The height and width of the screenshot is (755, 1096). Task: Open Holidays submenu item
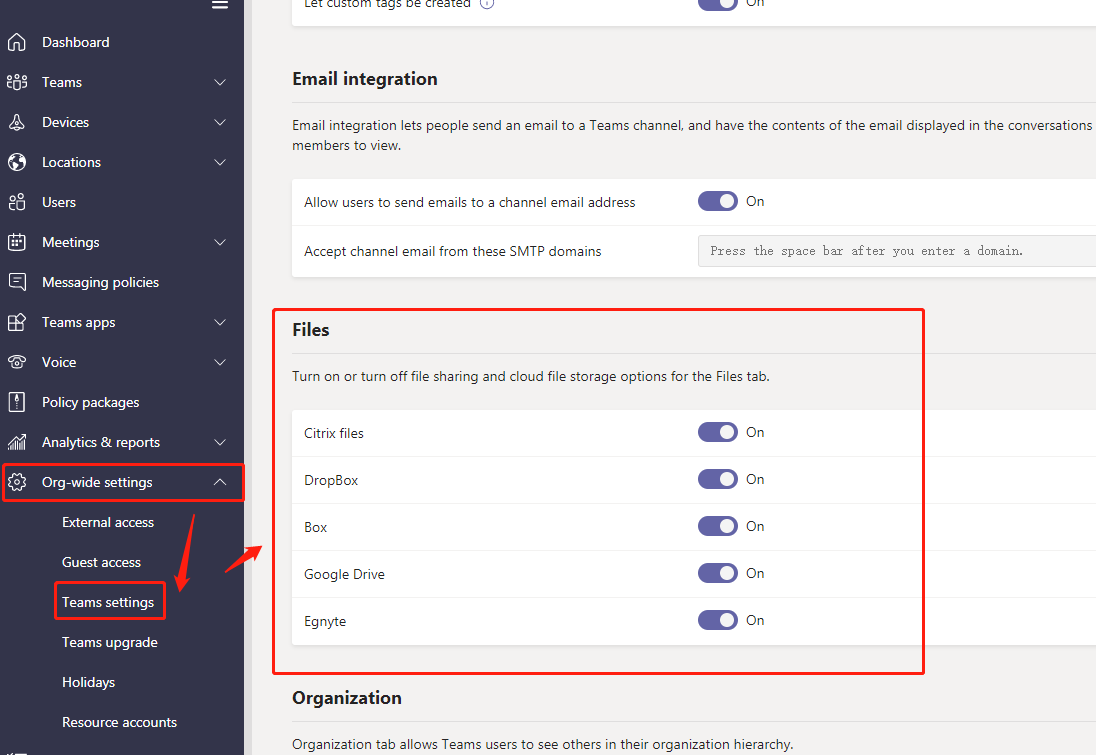(88, 682)
